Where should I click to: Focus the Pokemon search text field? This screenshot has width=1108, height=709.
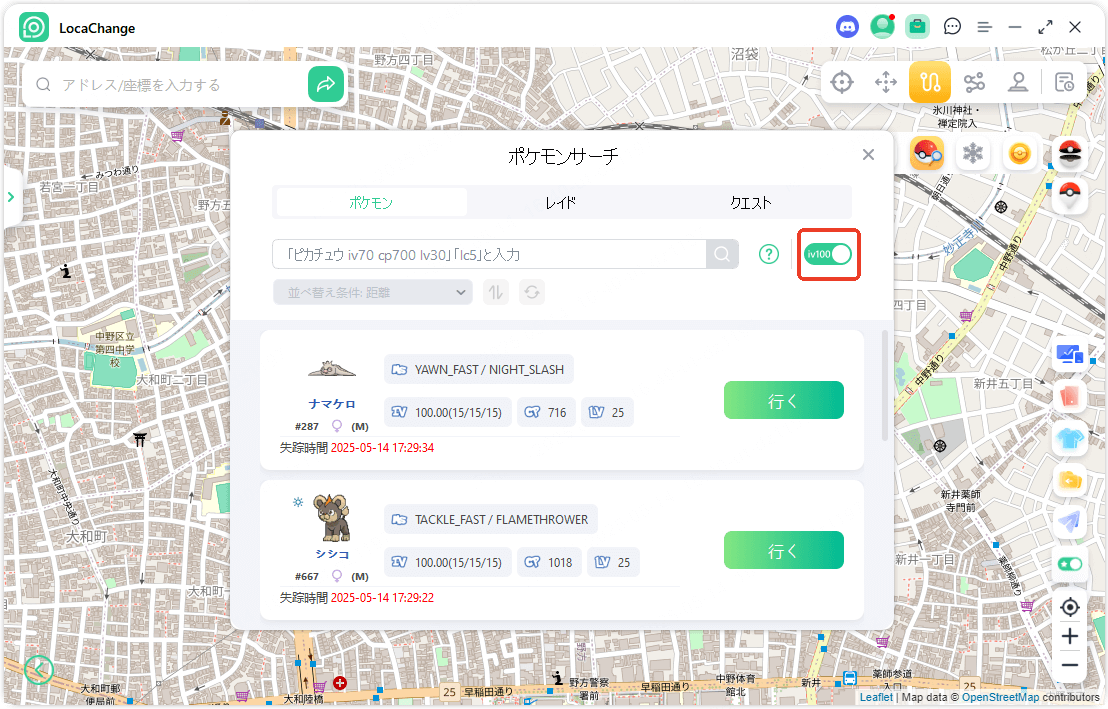489,254
